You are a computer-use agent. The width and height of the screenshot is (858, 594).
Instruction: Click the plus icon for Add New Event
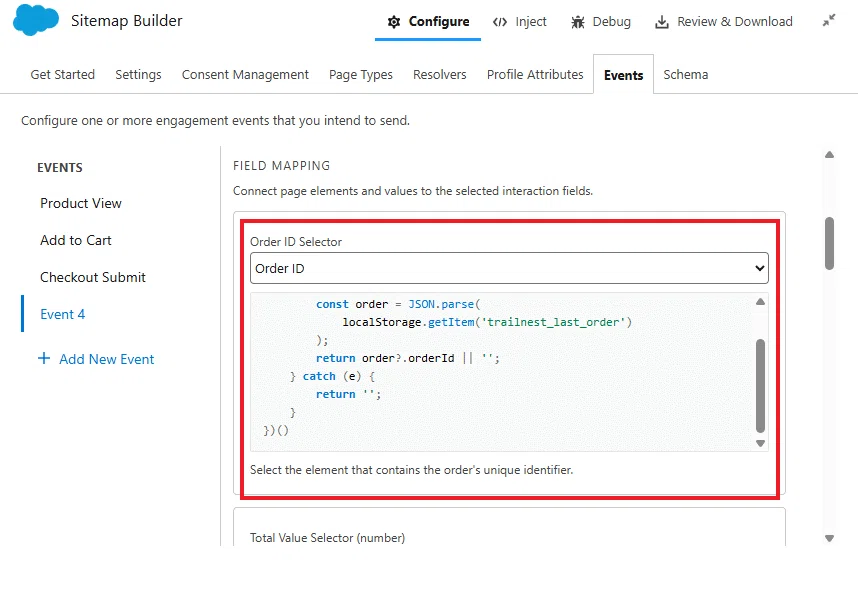click(44, 358)
